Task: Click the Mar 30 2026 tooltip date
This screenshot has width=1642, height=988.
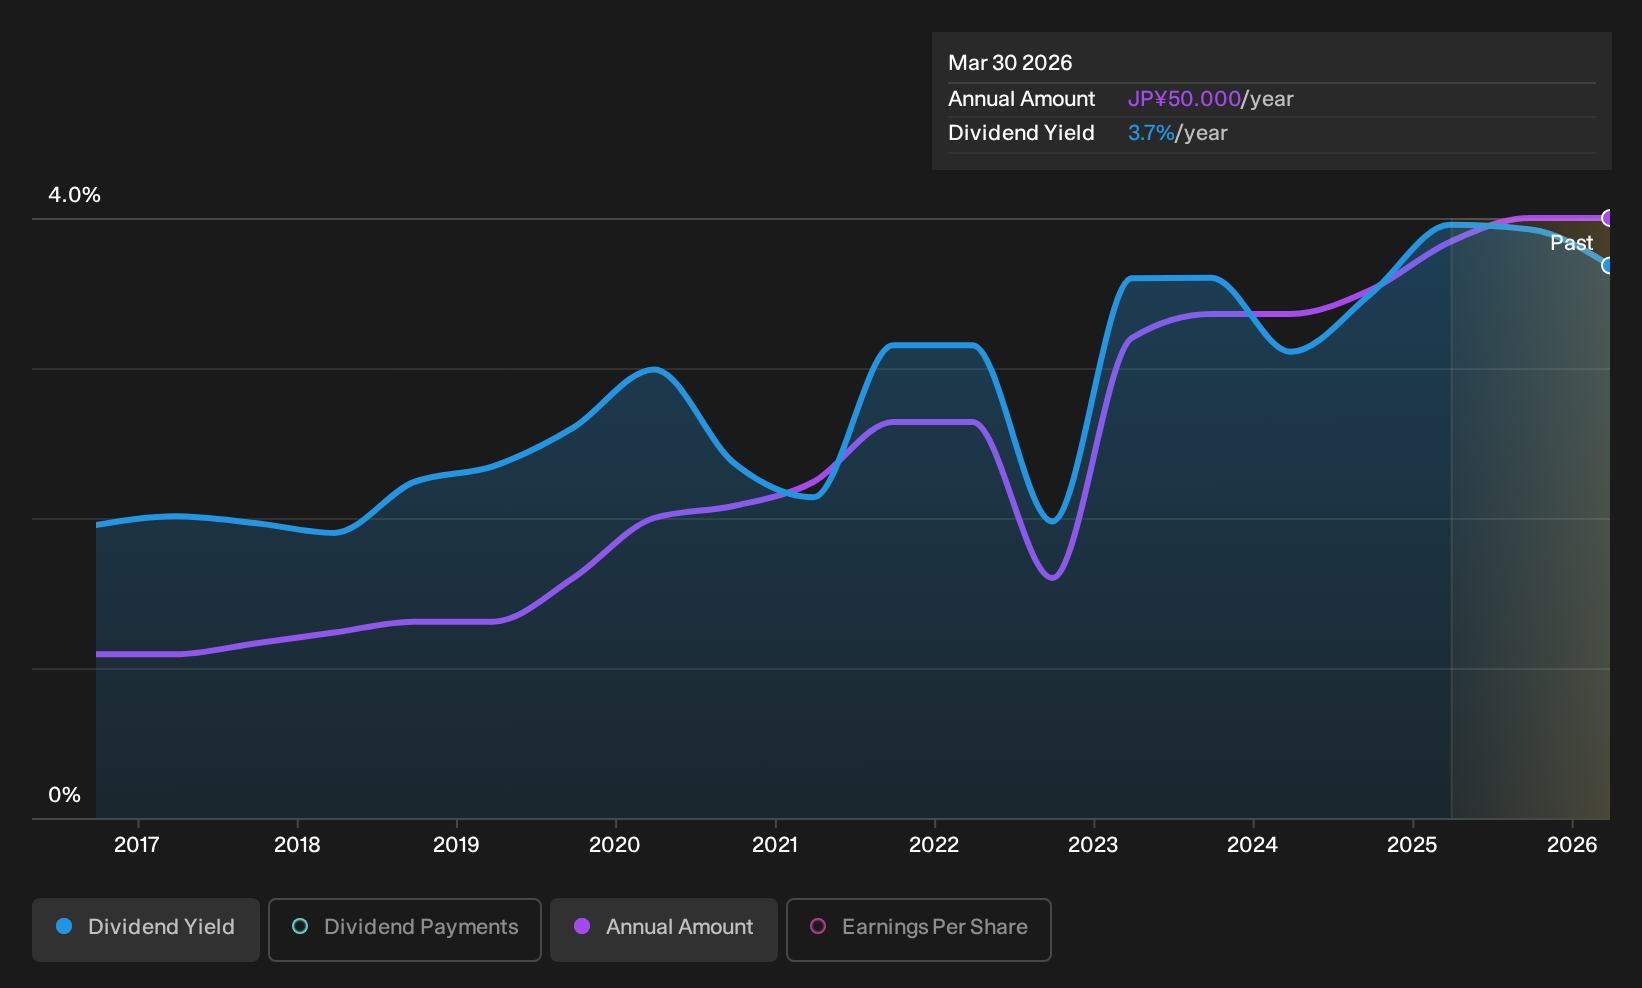Action: (x=1010, y=63)
